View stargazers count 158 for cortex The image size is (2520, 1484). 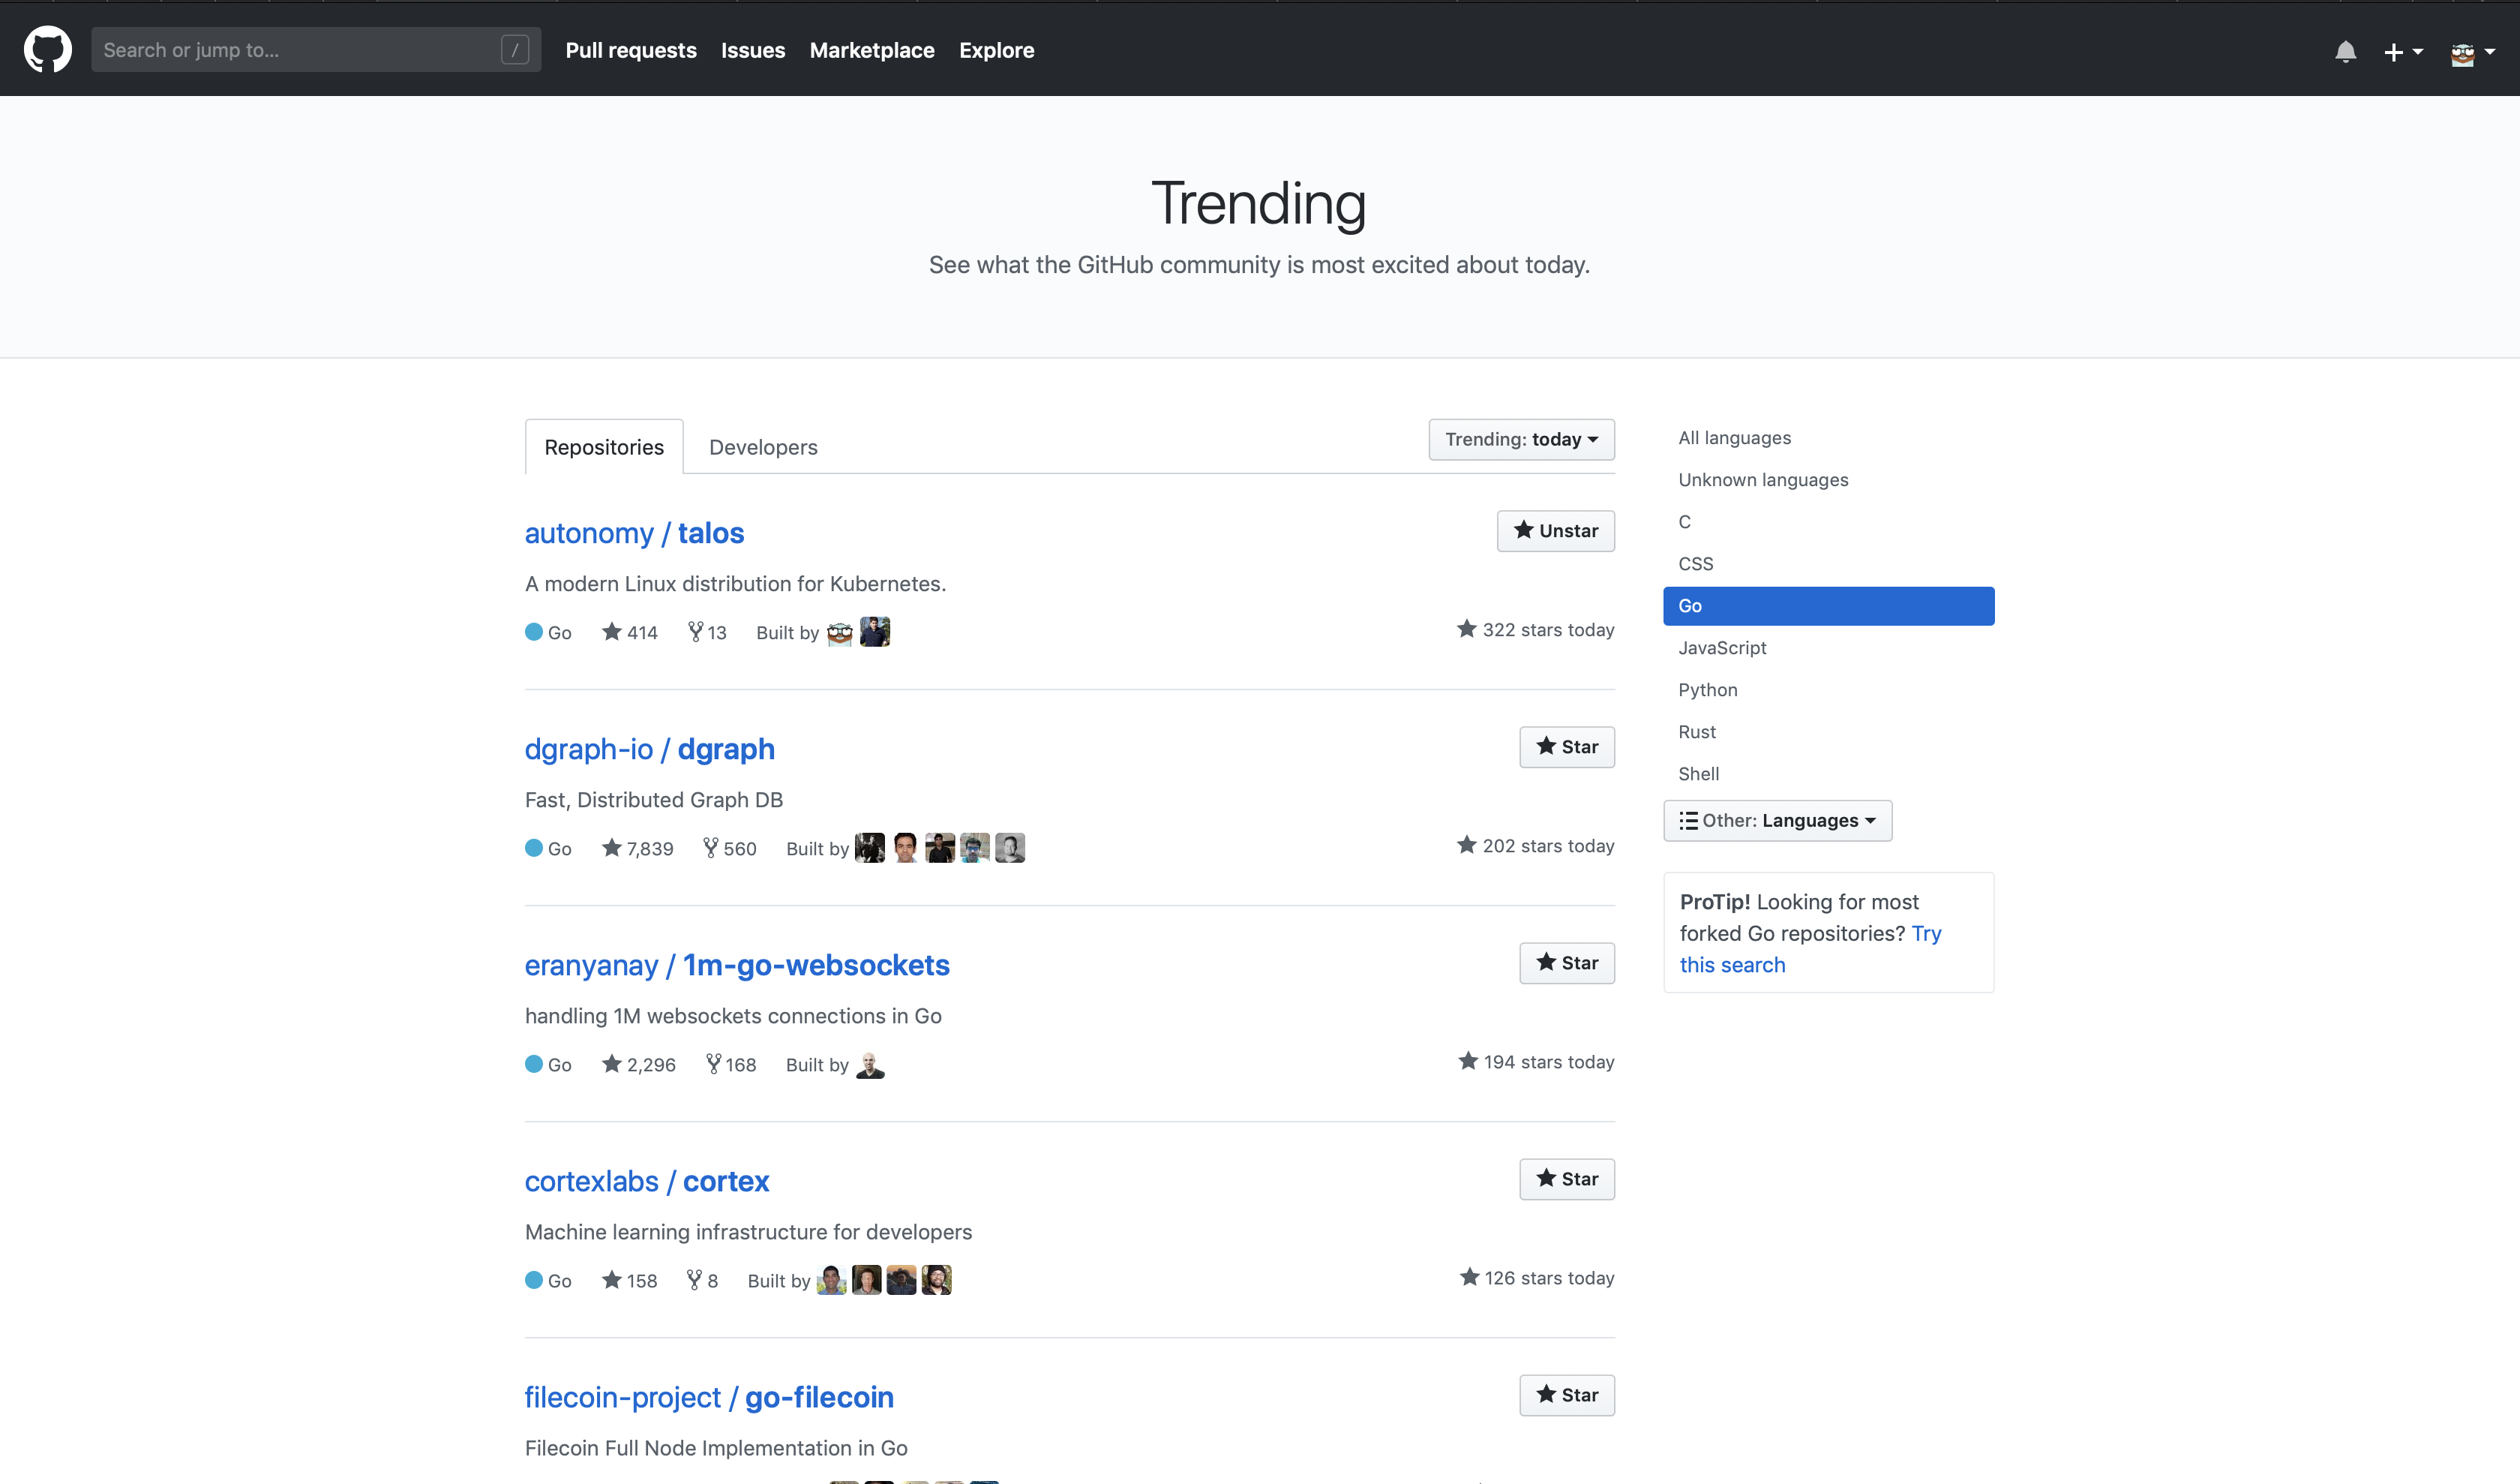pos(630,1280)
